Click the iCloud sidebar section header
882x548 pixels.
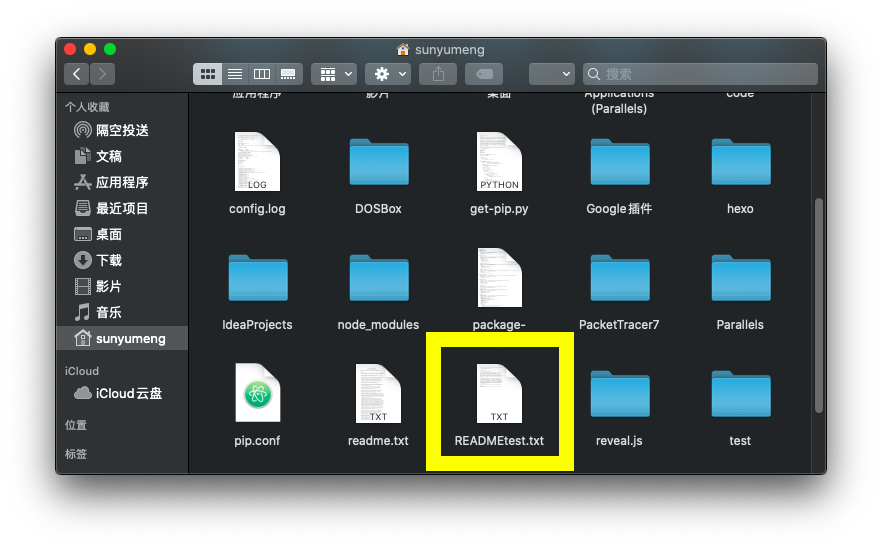click(82, 371)
